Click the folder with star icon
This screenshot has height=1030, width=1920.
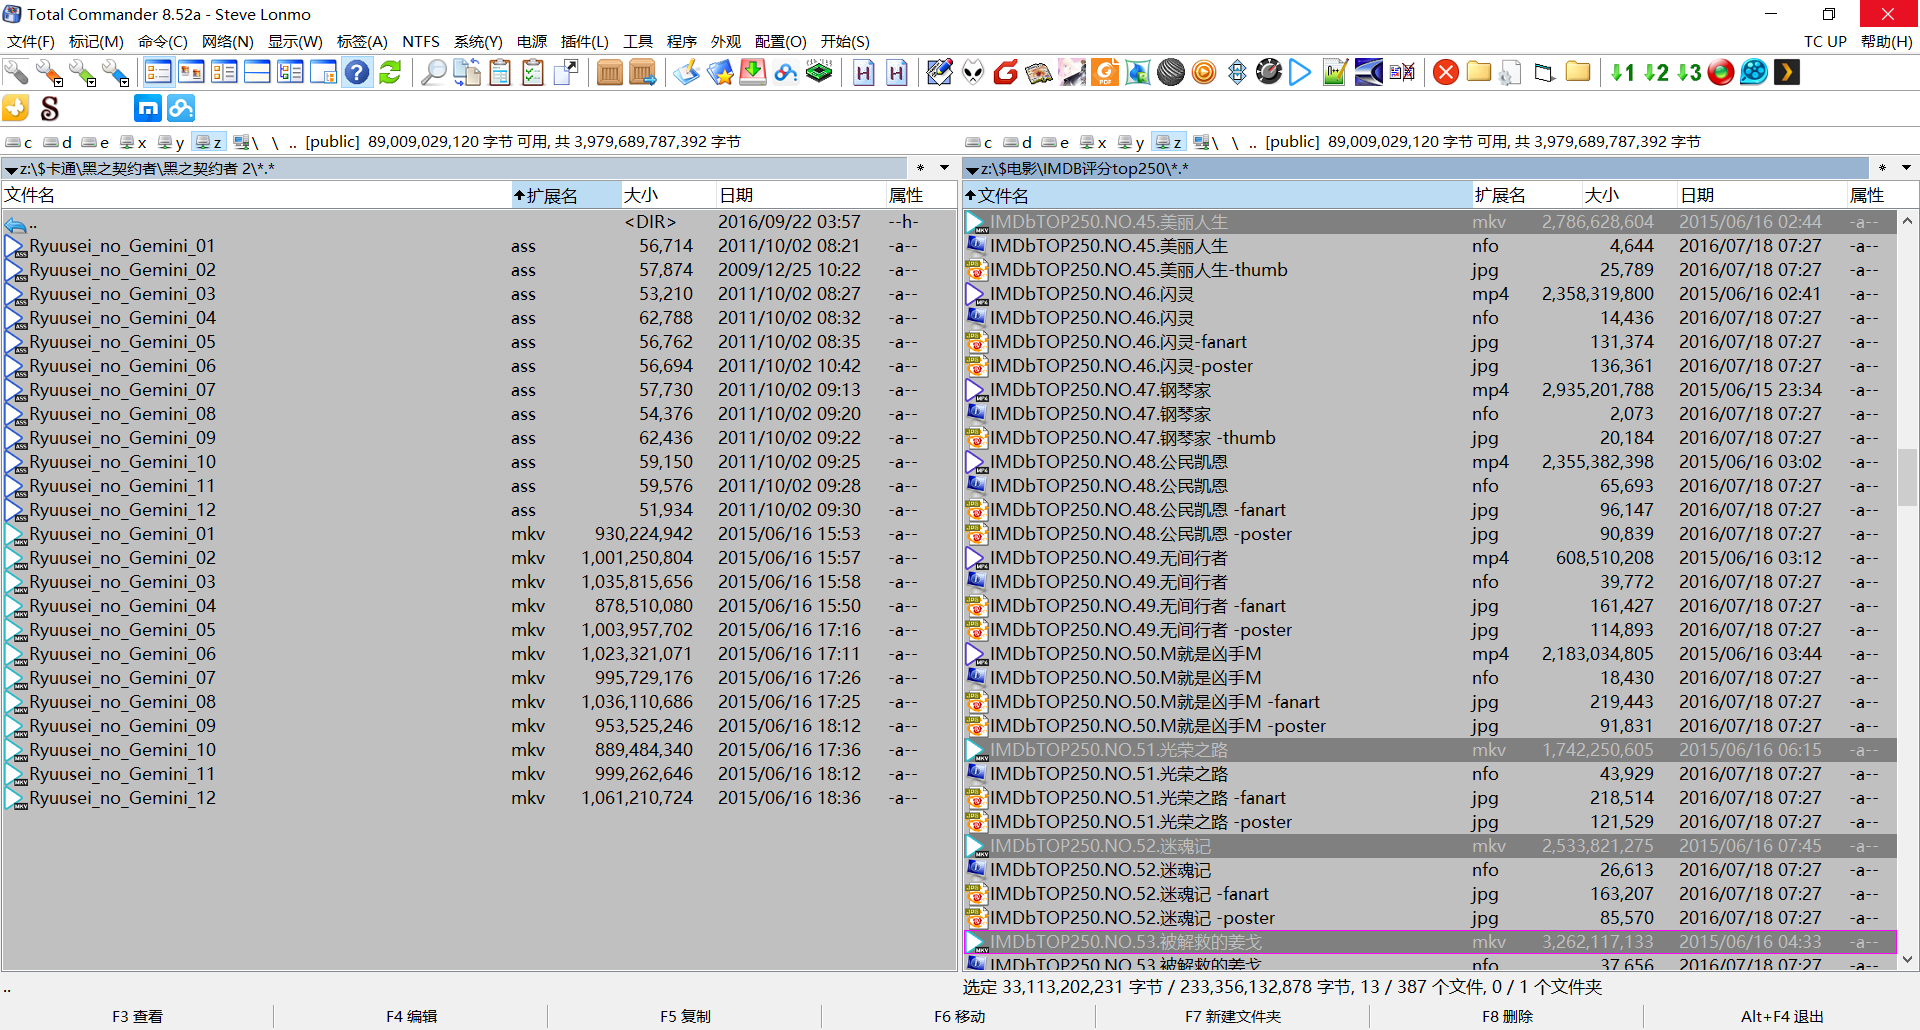[x=720, y=72]
